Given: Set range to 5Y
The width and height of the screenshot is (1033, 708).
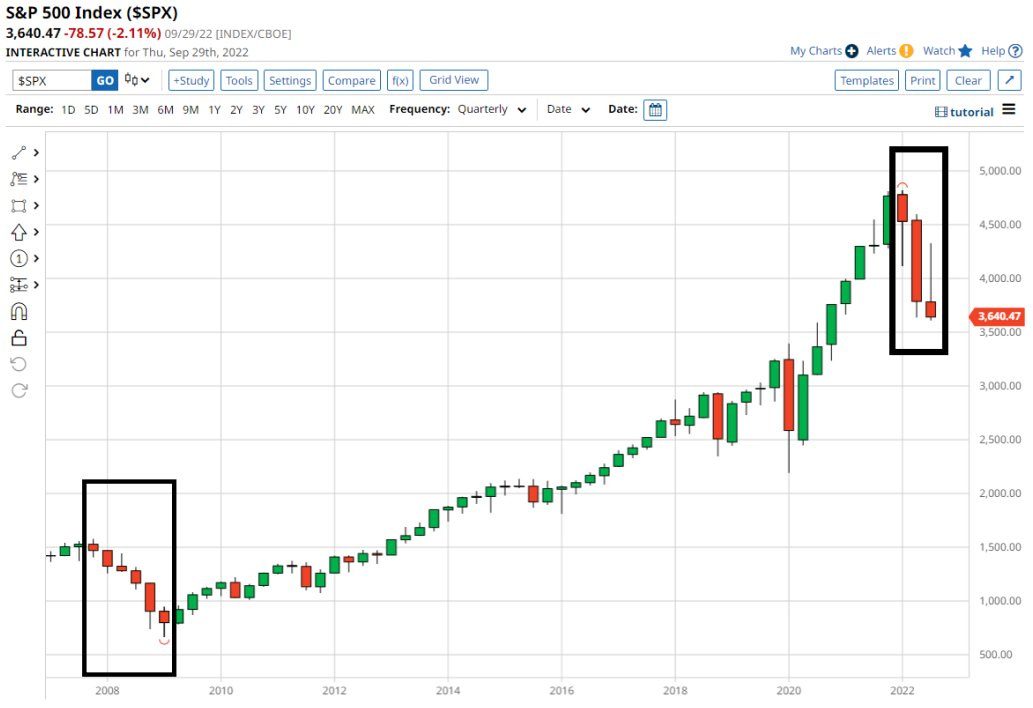Looking at the screenshot, I should coord(281,110).
